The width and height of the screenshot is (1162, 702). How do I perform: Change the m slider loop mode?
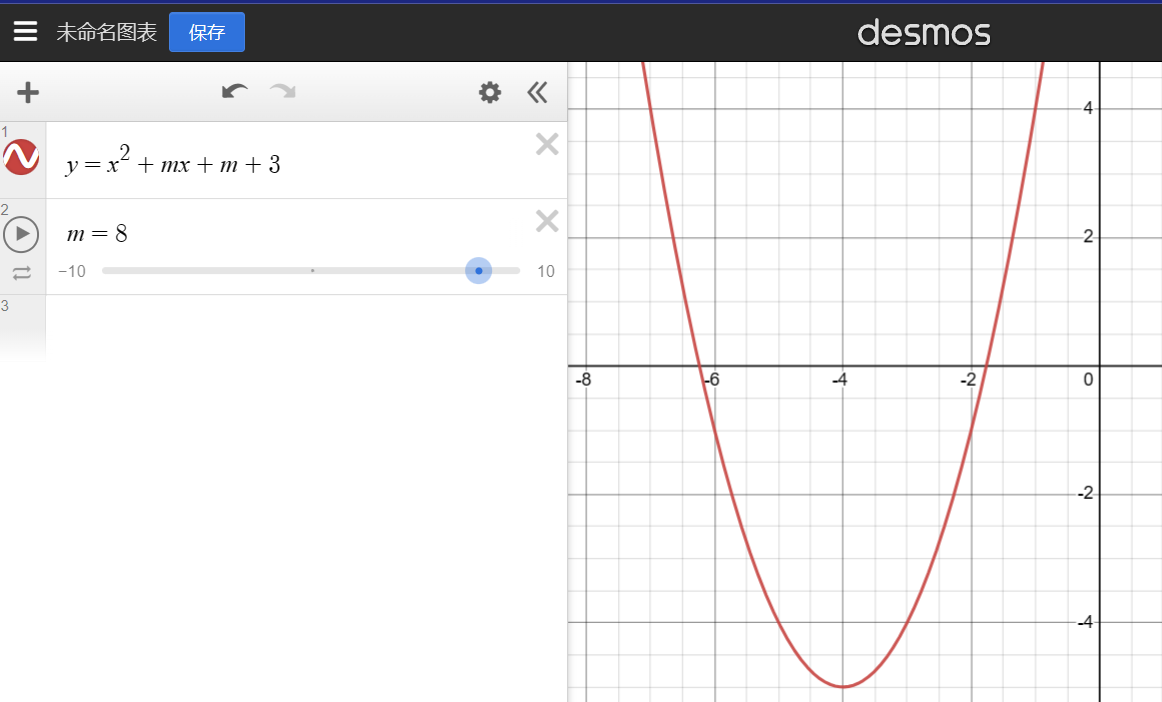[x=21, y=274]
